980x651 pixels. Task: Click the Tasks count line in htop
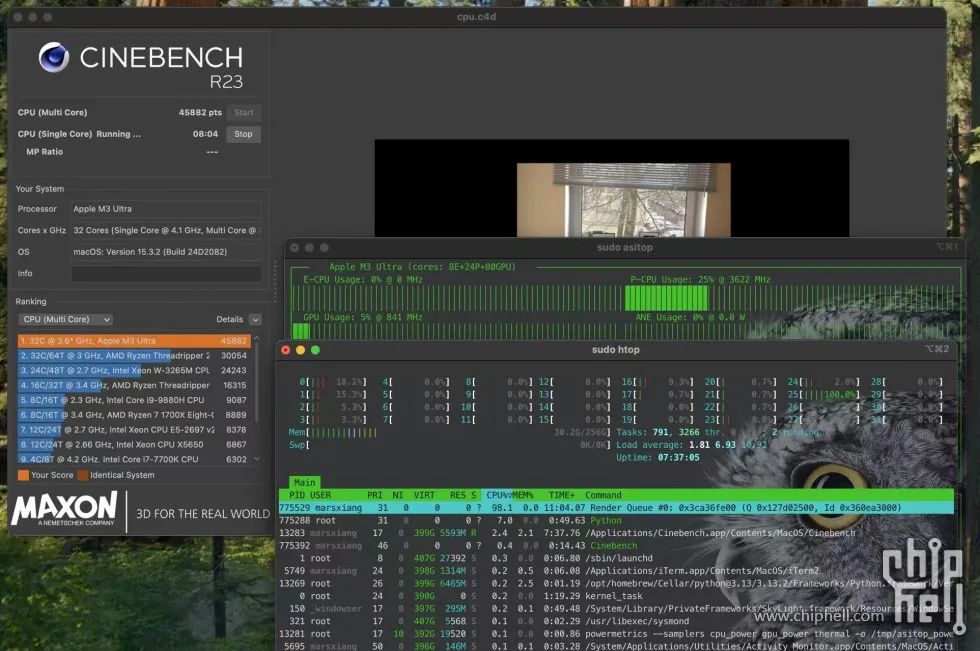(x=718, y=432)
